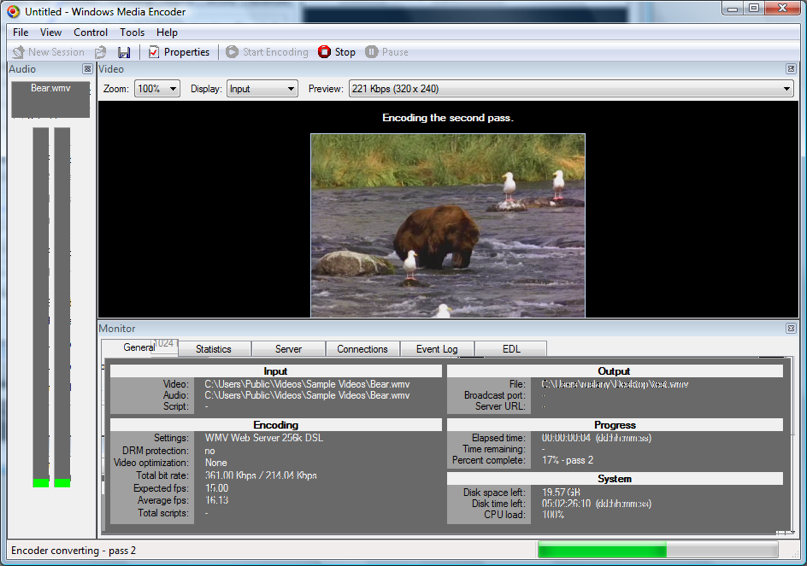807x566 pixels.
Task: Click the Progress section header
Action: point(615,425)
